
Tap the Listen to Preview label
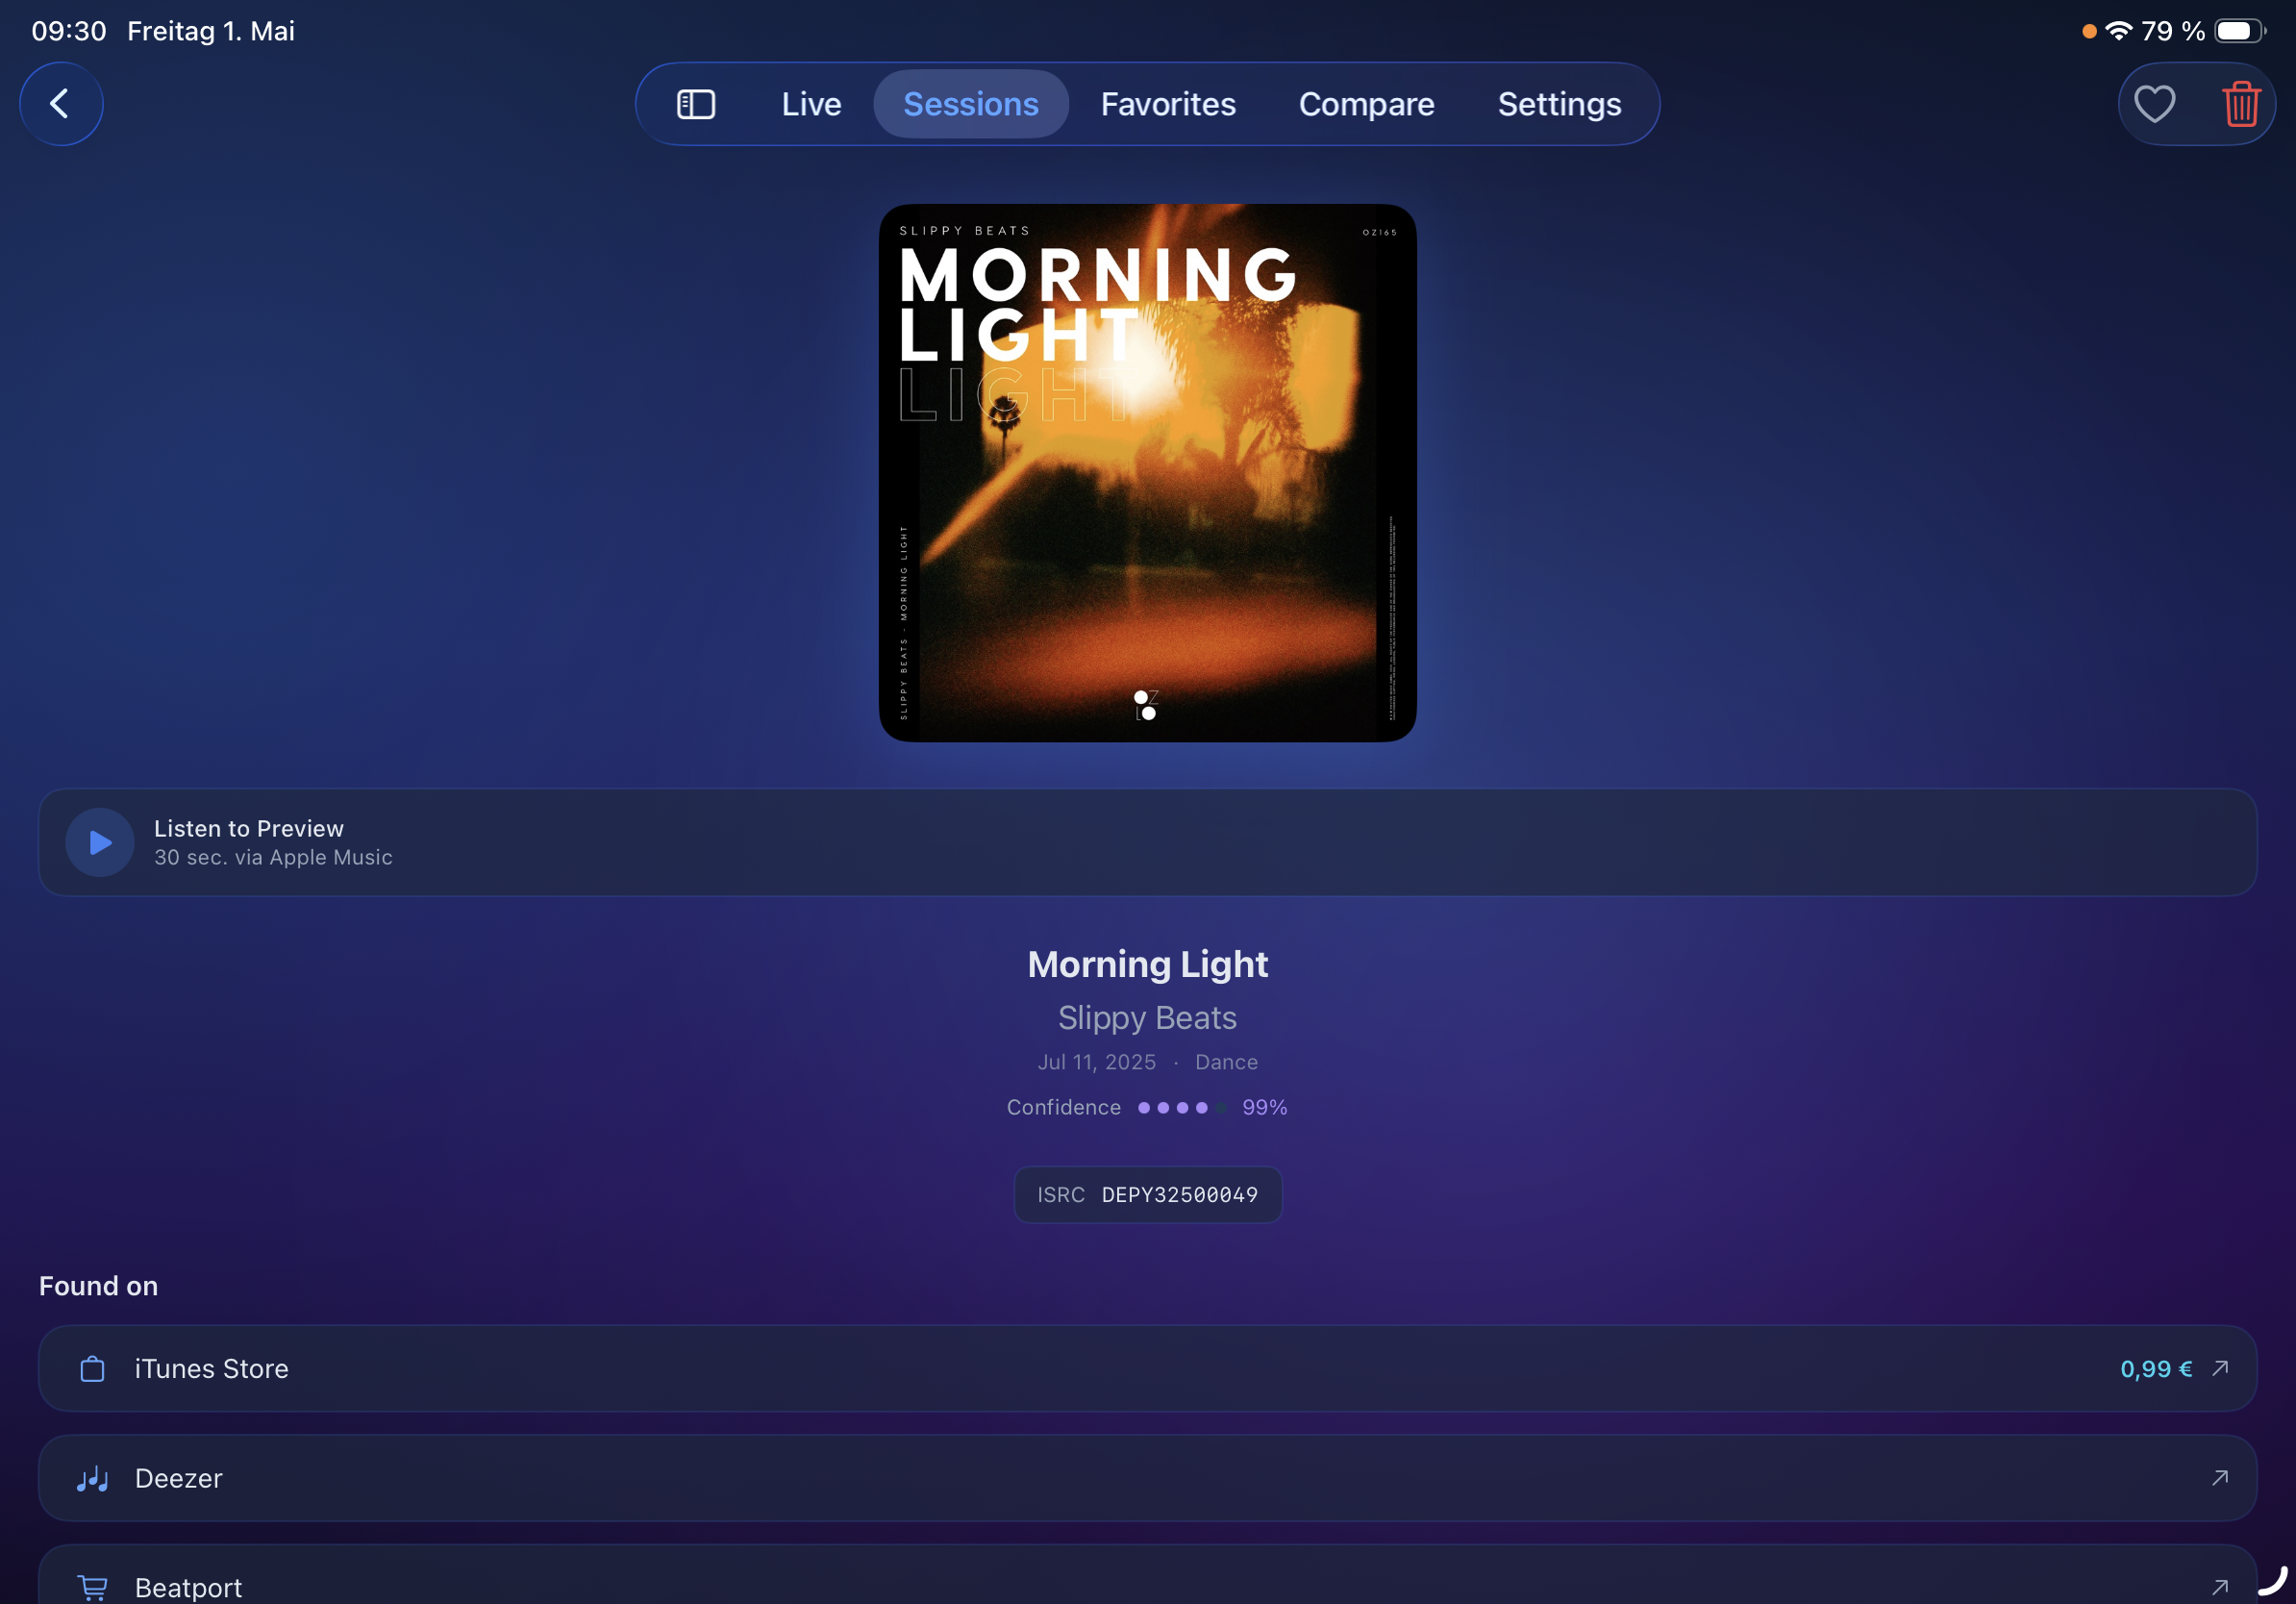point(249,829)
